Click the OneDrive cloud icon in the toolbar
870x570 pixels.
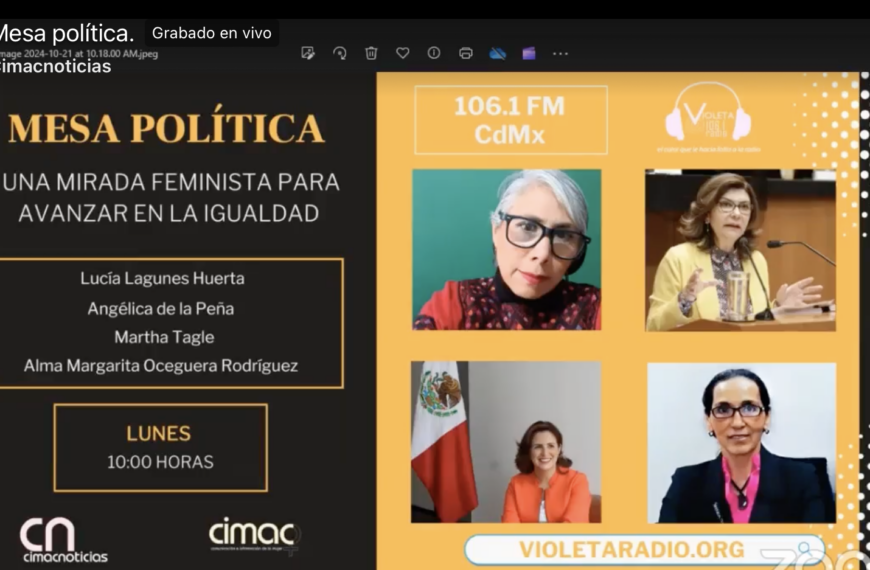click(498, 53)
